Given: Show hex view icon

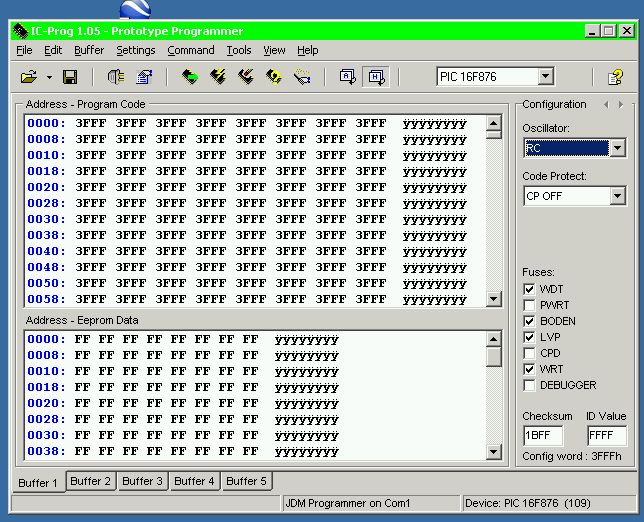Looking at the screenshot, I should [x=376, y=77].
